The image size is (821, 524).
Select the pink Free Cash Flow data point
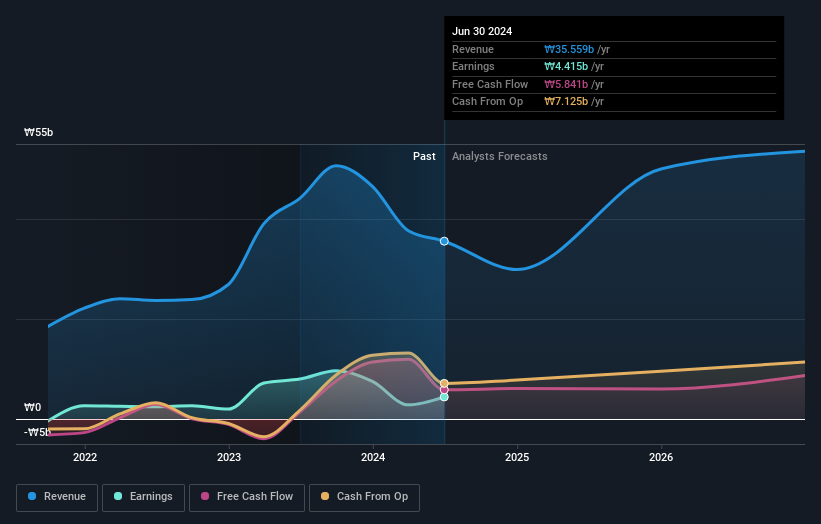tap(444, 390)
